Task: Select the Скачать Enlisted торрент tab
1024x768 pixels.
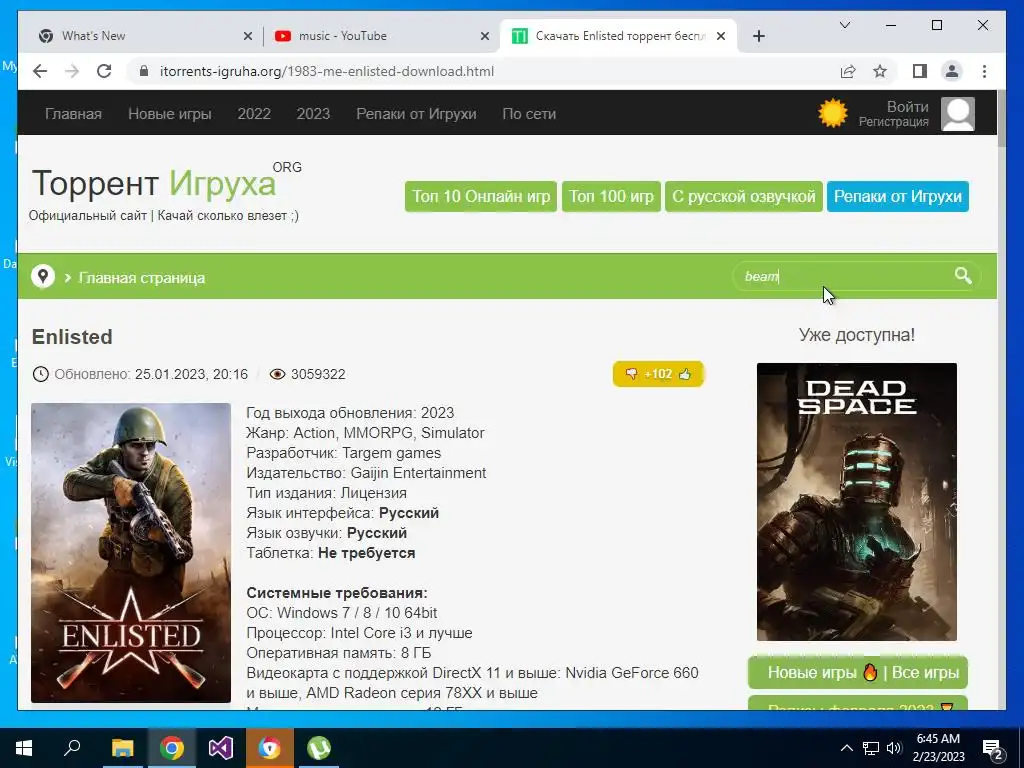Action: click(x=619, y=36)
